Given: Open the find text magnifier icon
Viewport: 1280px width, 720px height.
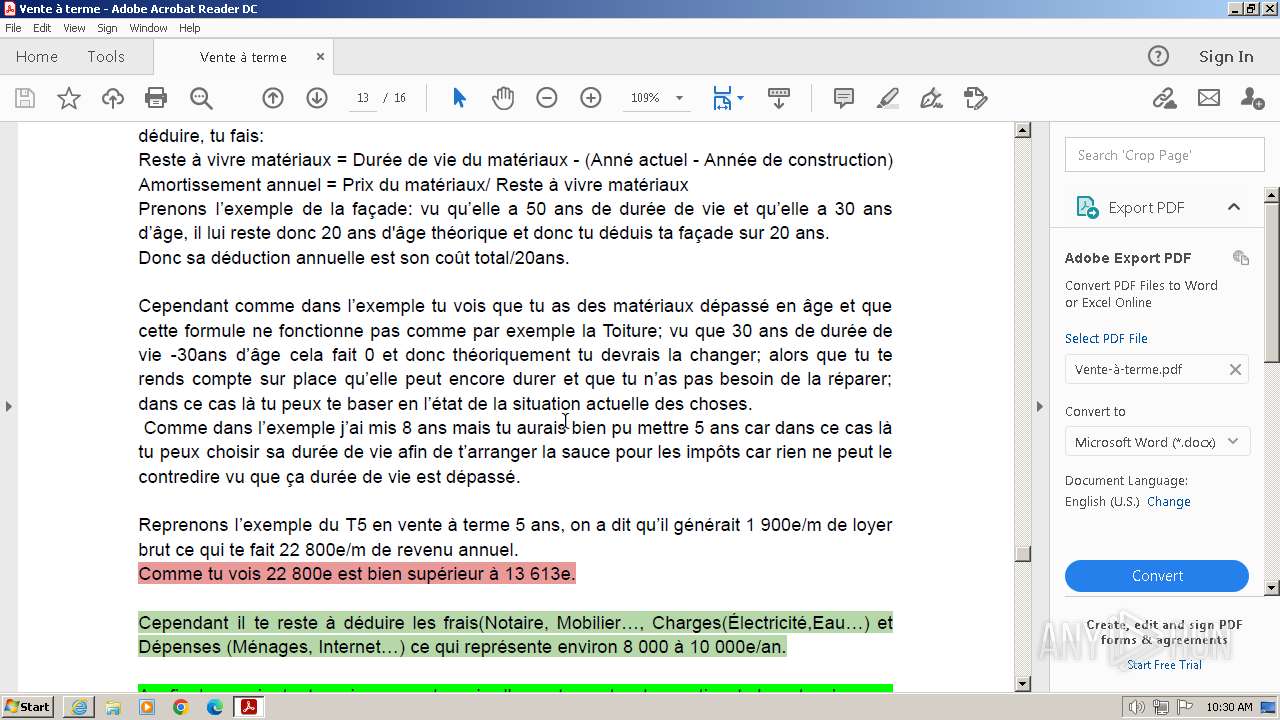Looking at the screenshot, I should [201, 98].
